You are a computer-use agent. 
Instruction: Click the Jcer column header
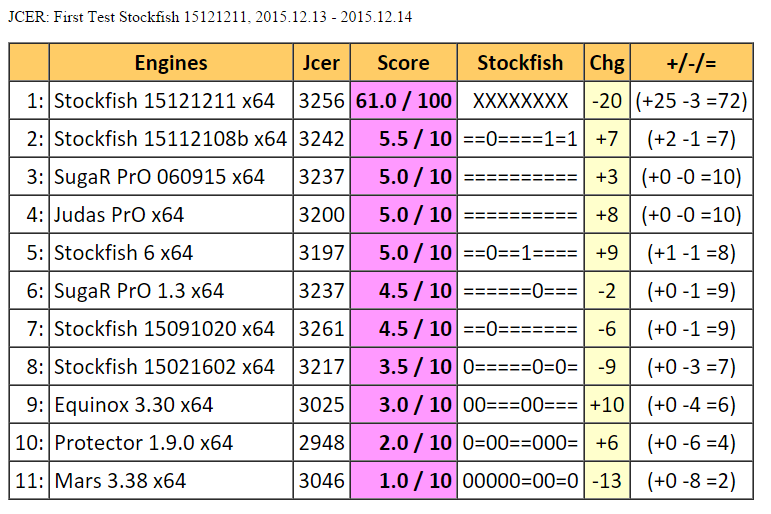click(x=321, y=62)
